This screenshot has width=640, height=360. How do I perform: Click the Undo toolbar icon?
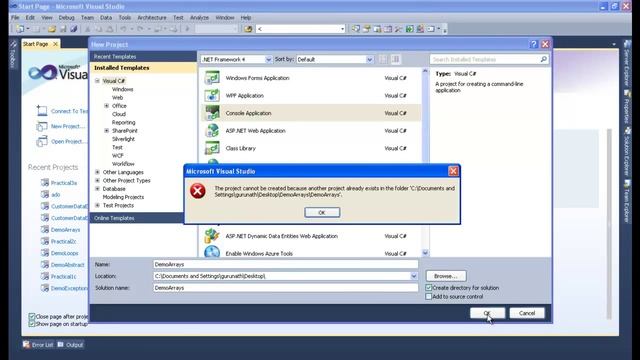(123, 29)
